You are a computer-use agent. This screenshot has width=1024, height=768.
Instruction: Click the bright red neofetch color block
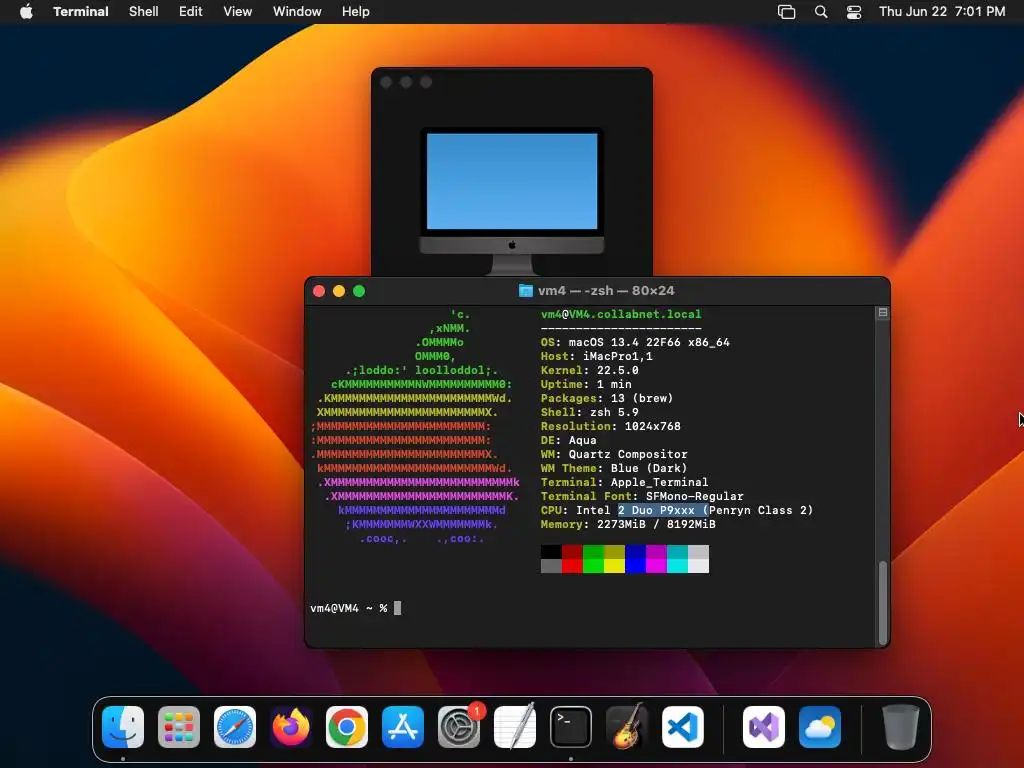click(x=572, y=566)
